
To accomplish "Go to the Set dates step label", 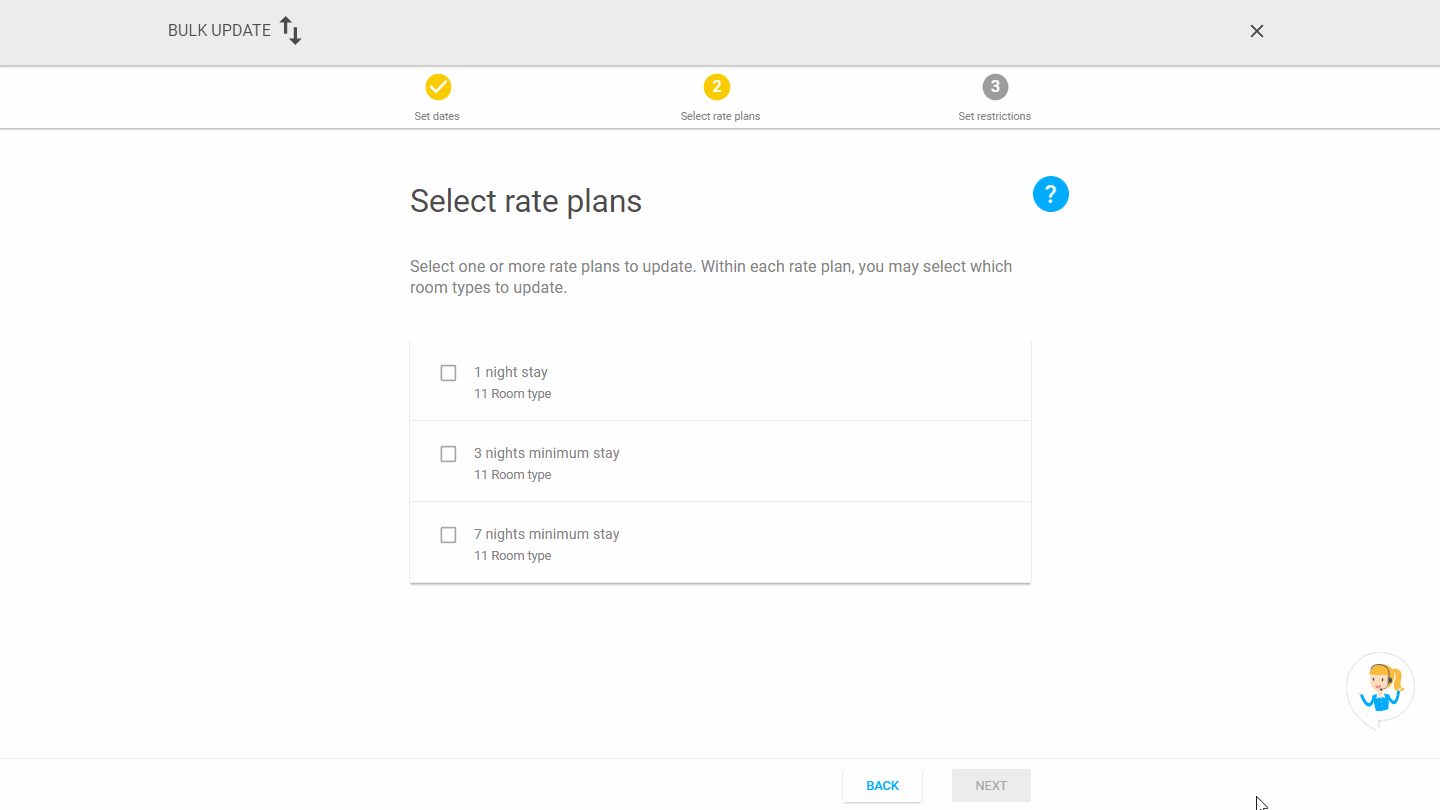I will 437,116.
